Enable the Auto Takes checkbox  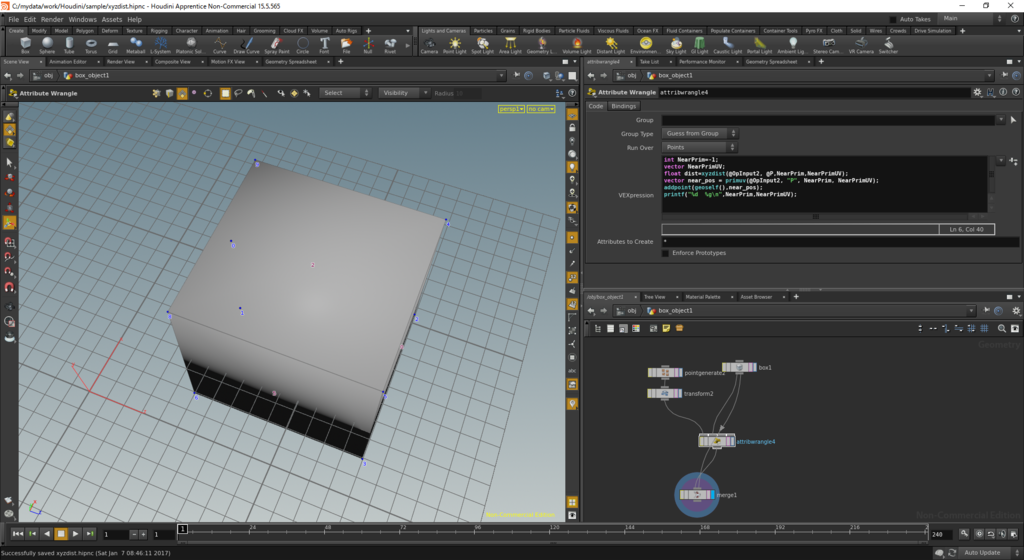pyautogui.click(x=894, y=19)
